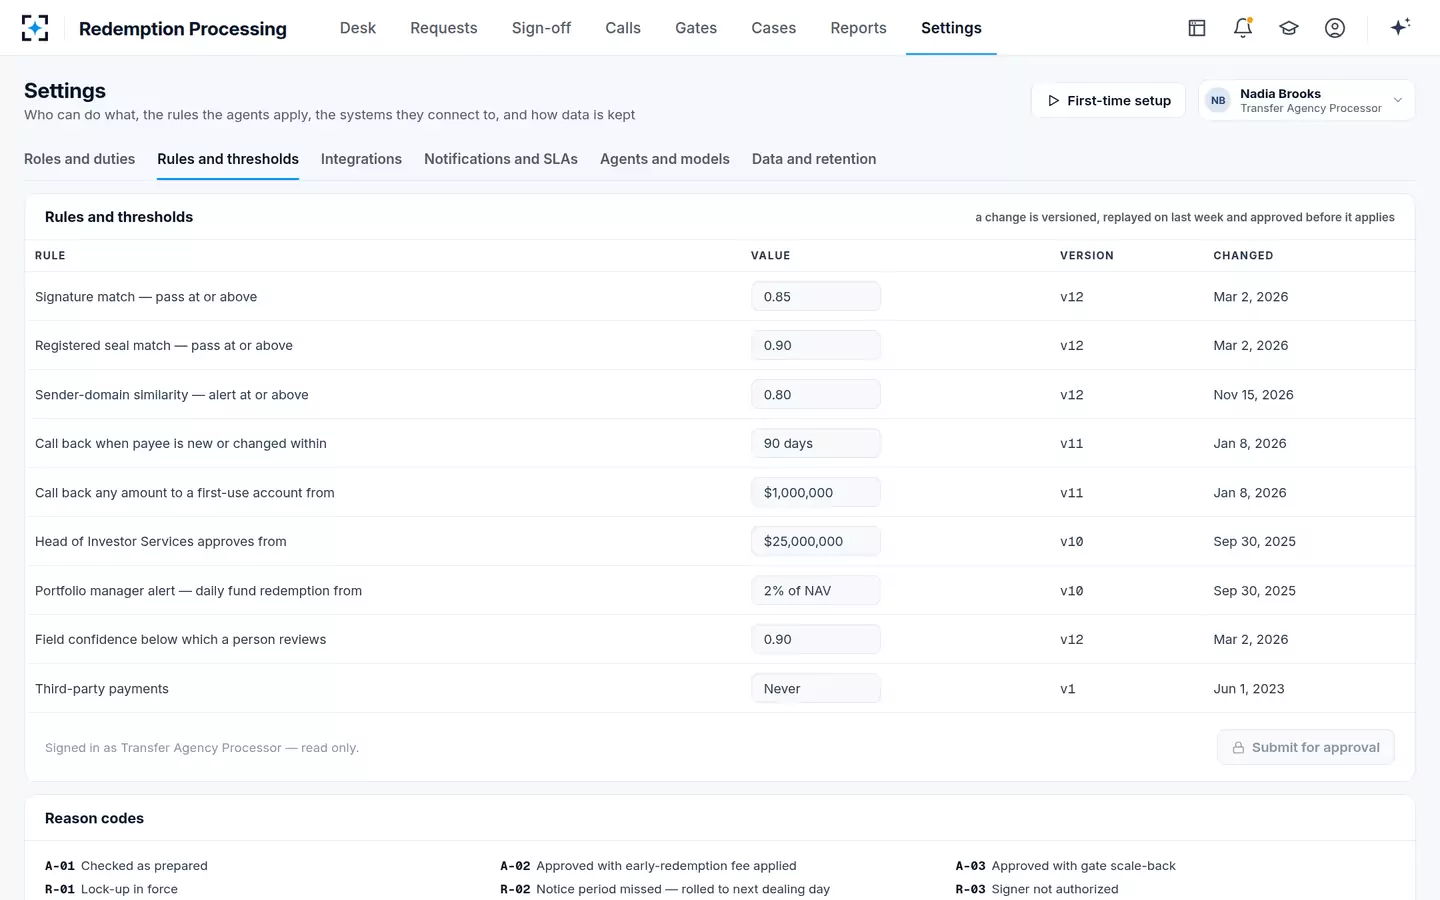Open the Reports section
The image size is (1440, 900).
(x=858, y=28)
